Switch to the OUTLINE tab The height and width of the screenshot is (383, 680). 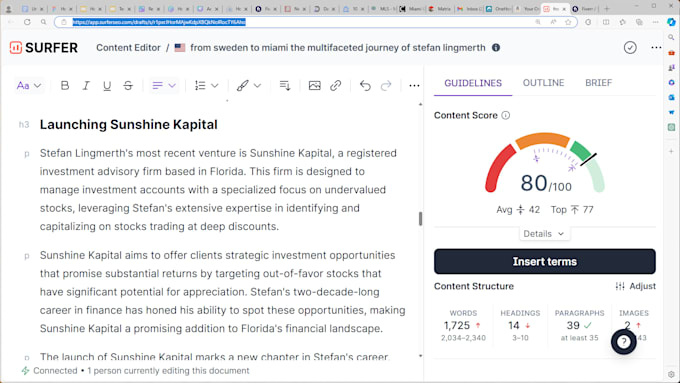point(543,83)
